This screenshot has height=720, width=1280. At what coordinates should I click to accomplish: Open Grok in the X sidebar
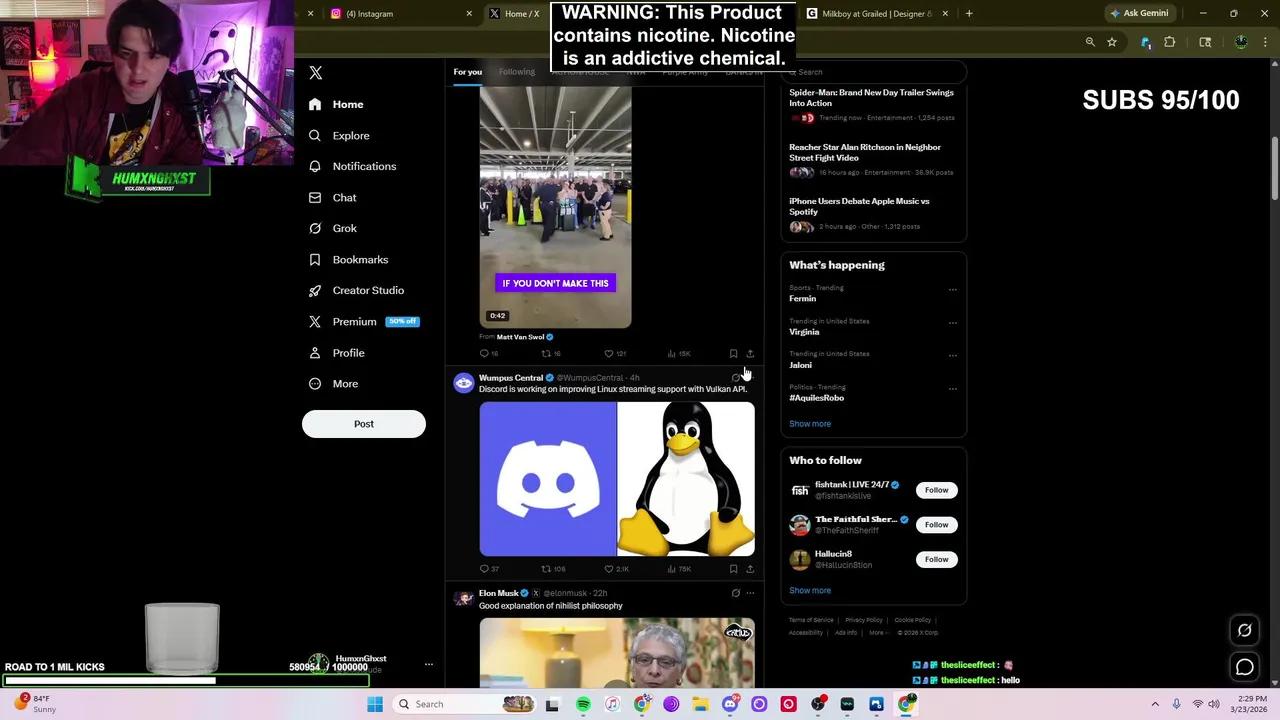point(332,228)
